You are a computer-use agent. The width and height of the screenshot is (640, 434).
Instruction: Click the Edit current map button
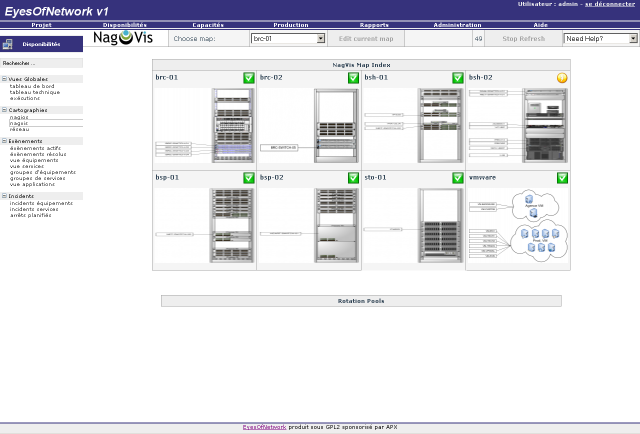point(366,38)
